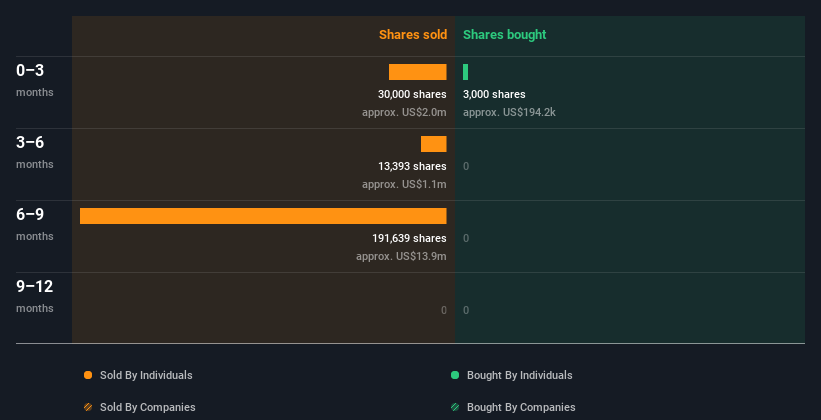Click the green Bought By Individuals legend dot

point(455,375)
